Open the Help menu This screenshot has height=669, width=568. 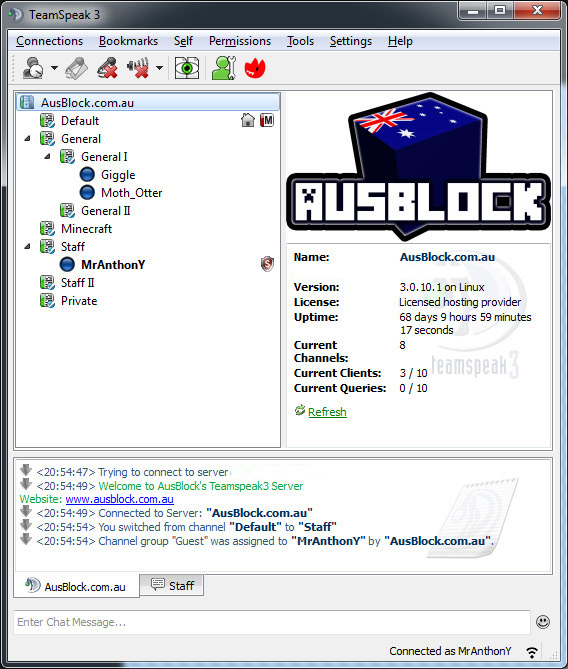coord(400,41)
